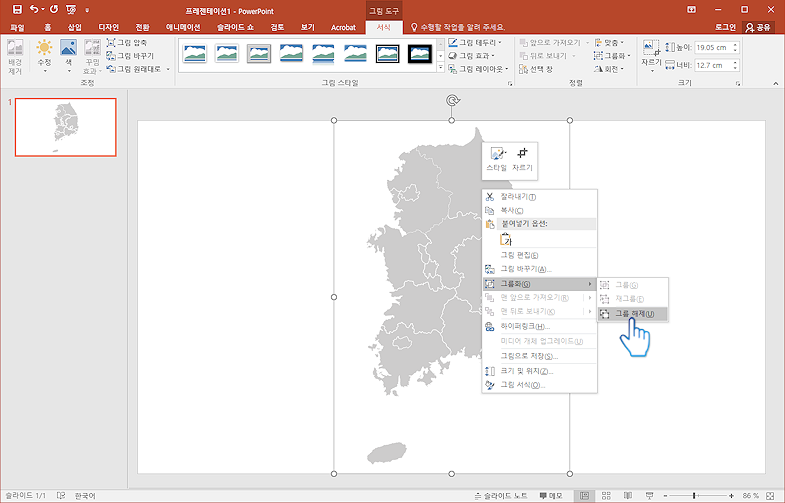Click 로그인 (sign in) link
The height and width of the screenshot is (503, 785).
click(725, 28)
